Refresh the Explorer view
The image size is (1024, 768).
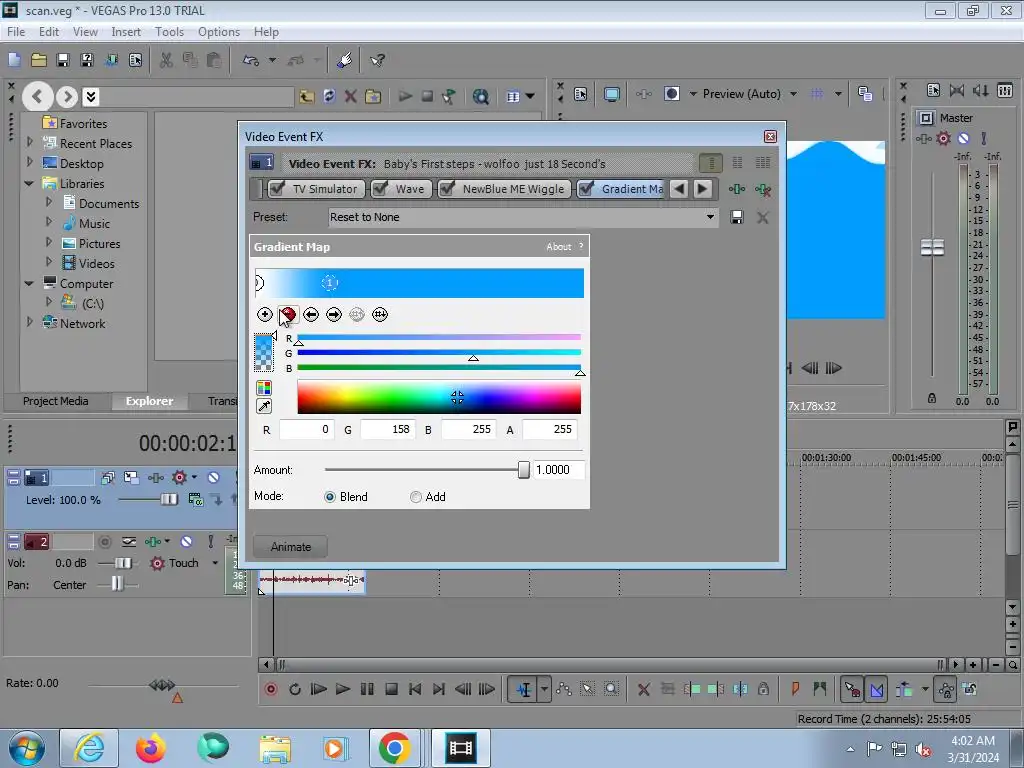(329, 97)
